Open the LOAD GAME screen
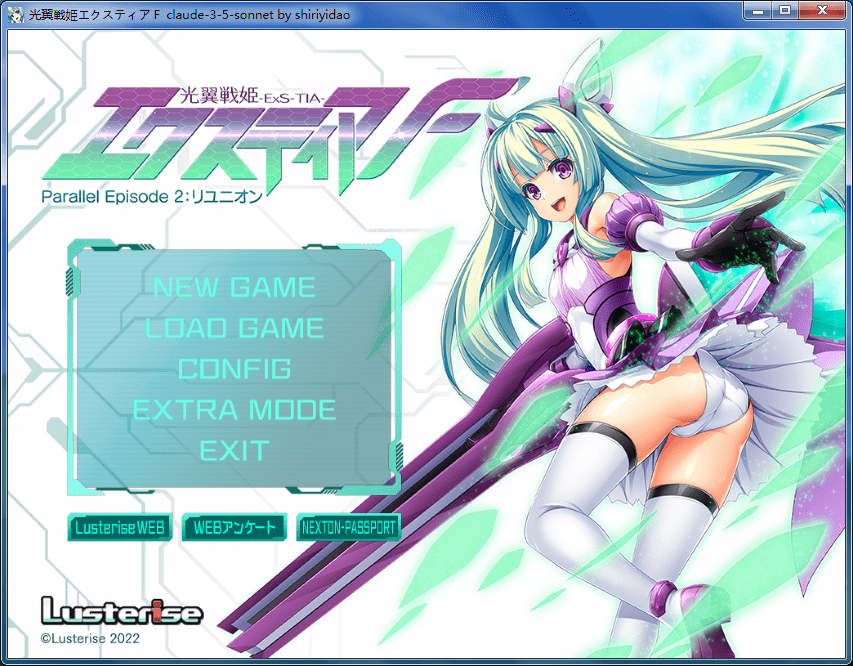The width and height of the screenshot is (853, 666). click(234, 328)
